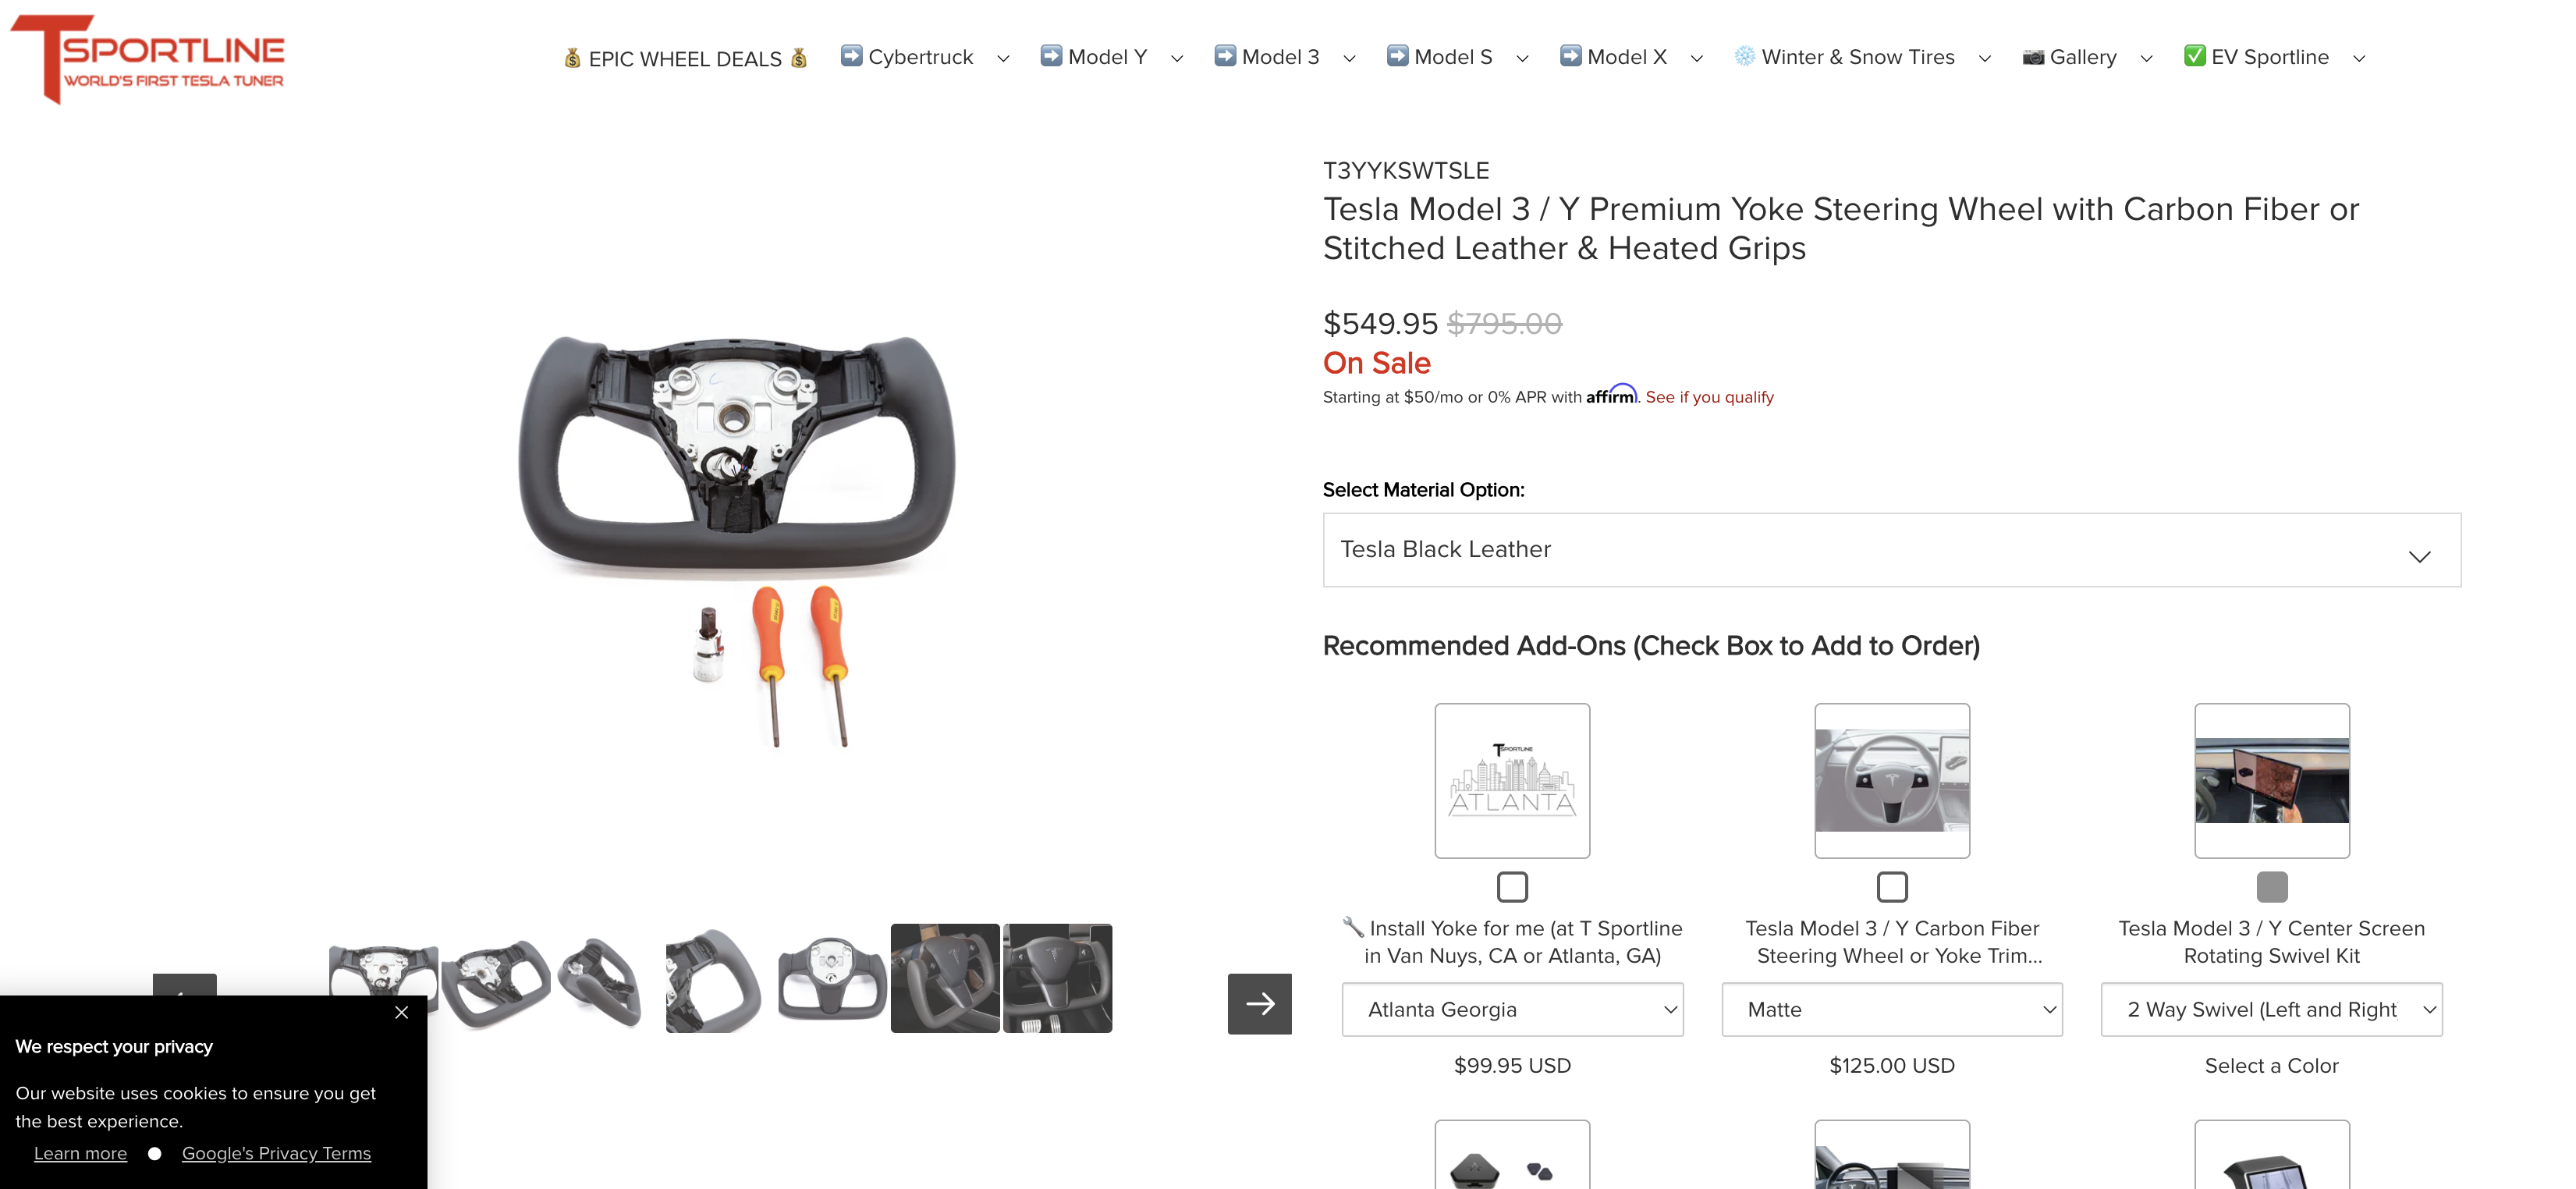
Task: Open the Winter & Snow Tires menu
Action: 1862,57
